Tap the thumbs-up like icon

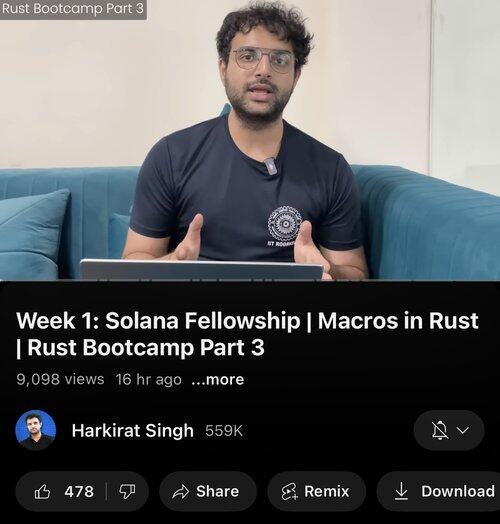click(x=42, y=492)
